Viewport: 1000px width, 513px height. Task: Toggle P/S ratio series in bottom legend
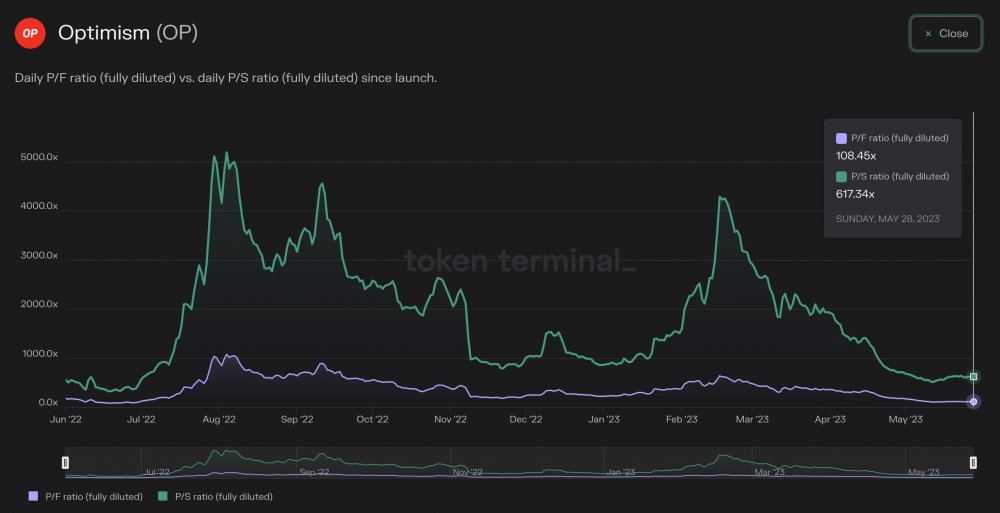(x=215, y=496)
